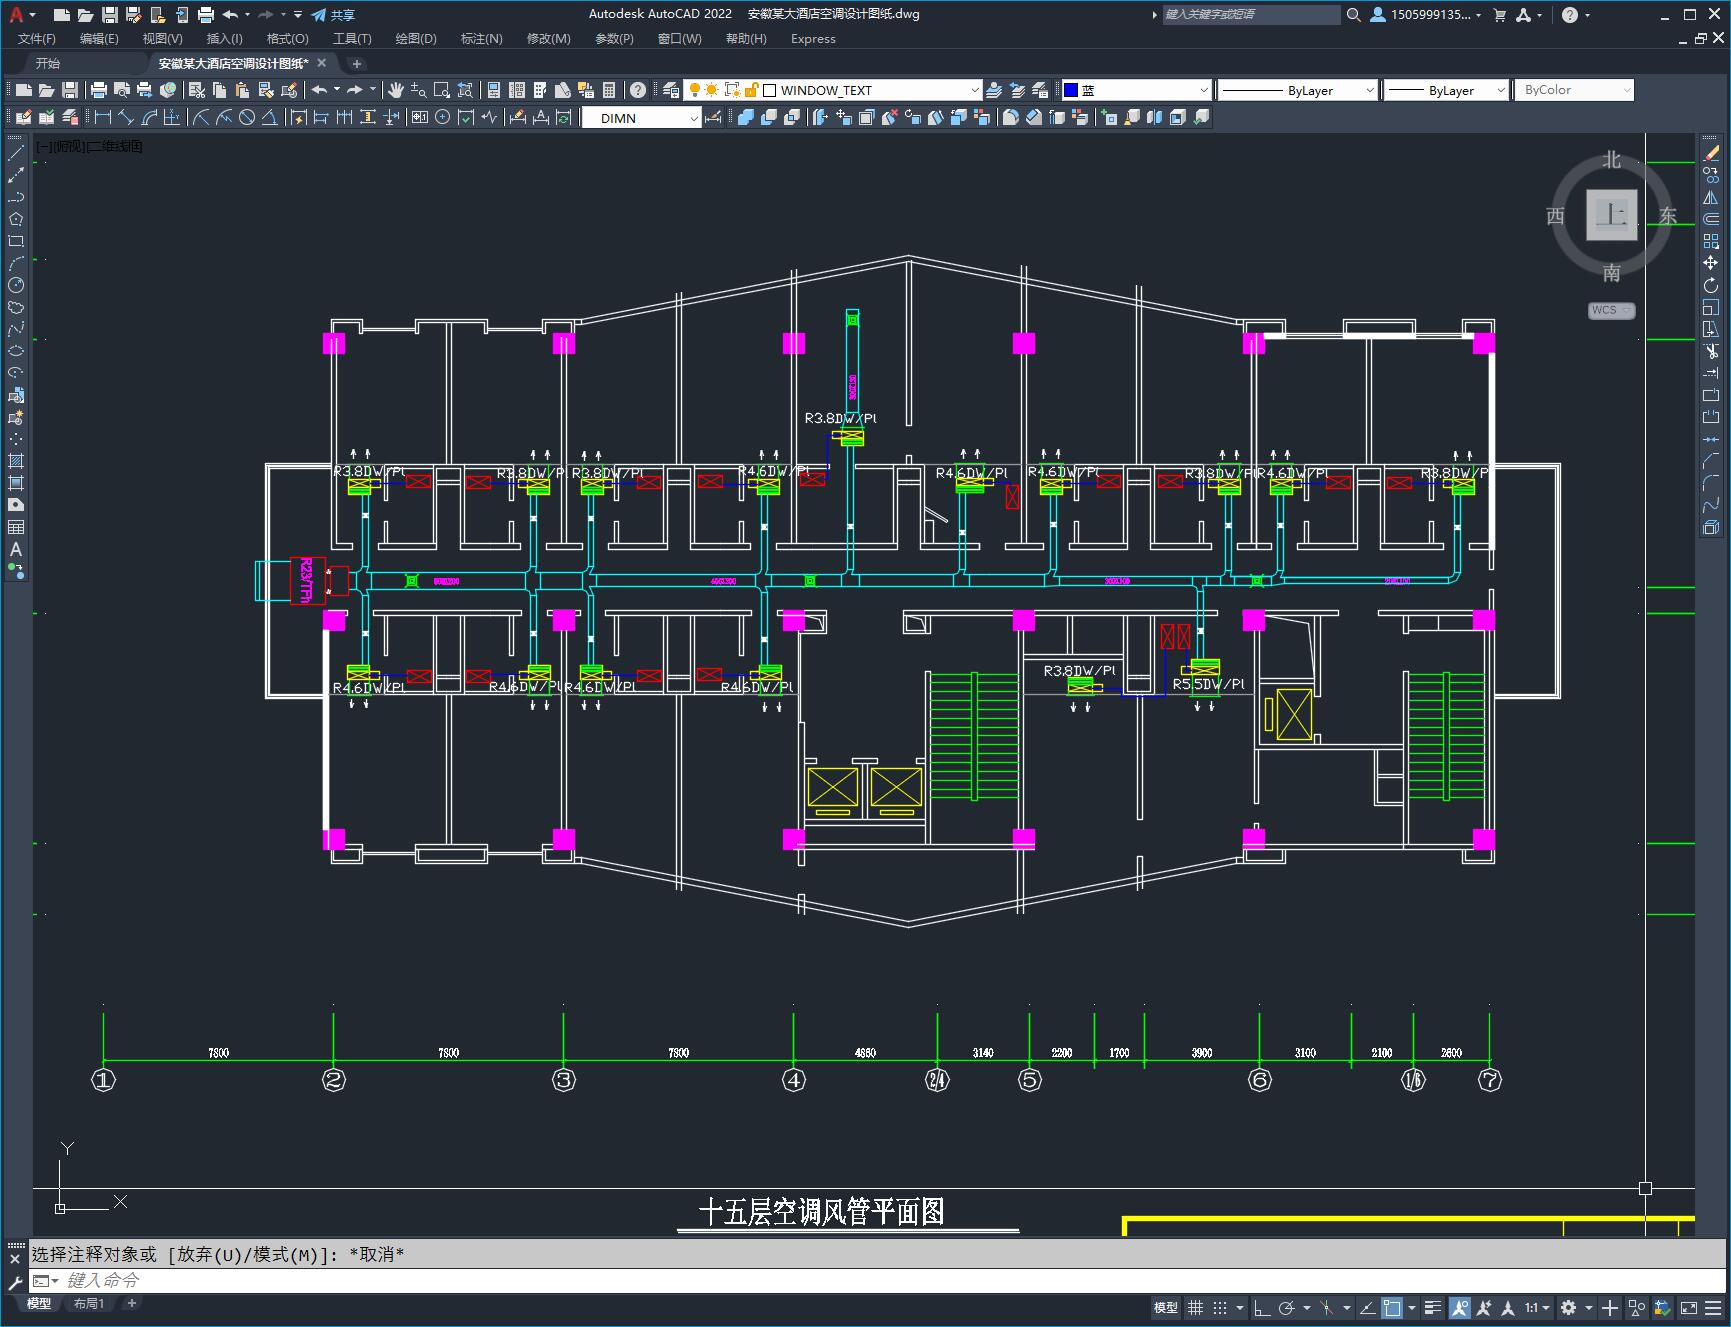Select the Rectangle draw tool
The image size is (1731, 1327).
coord(16,241)
